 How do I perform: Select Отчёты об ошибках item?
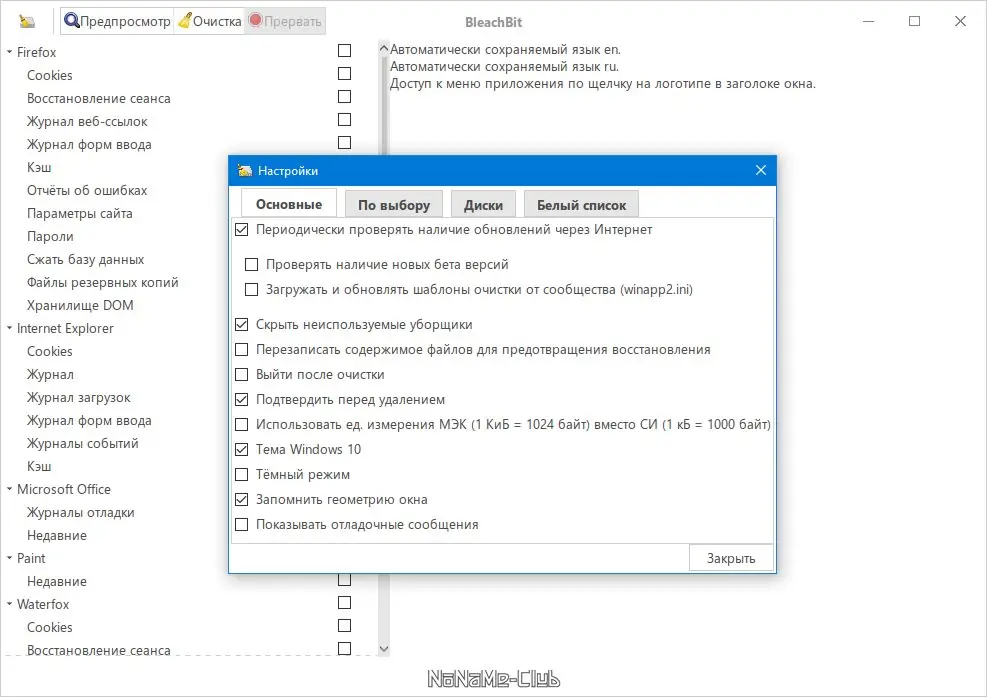coord(87,190)
